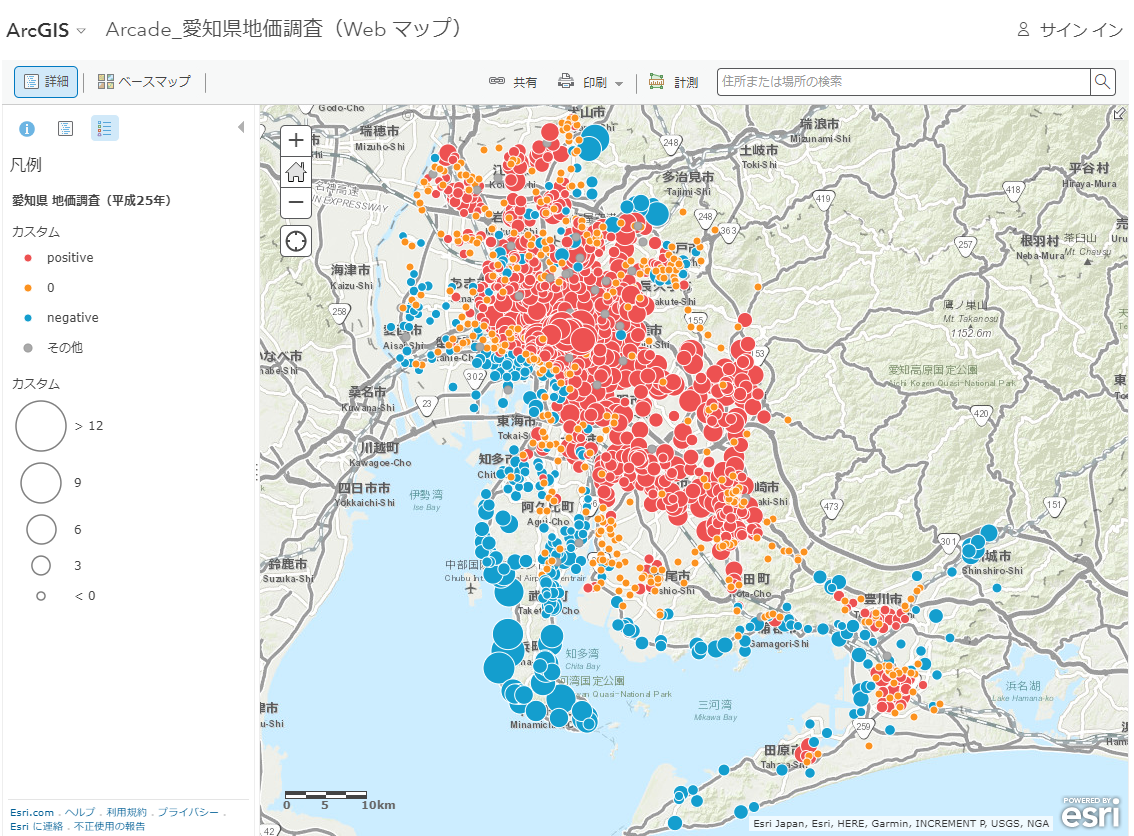Return map to default home extent
This screenshot has width=1134, height=836.
click(x=296, y=171)
